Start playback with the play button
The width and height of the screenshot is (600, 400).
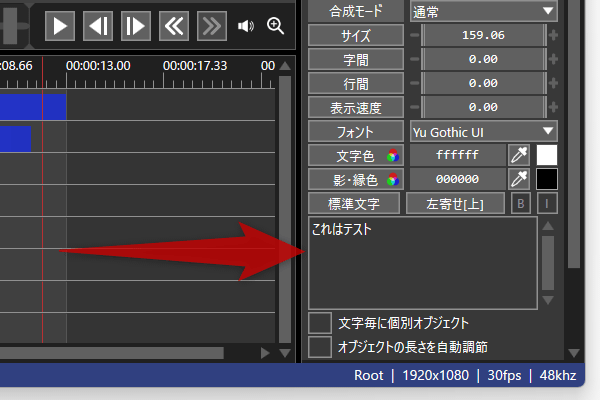(x=60, y=26)
